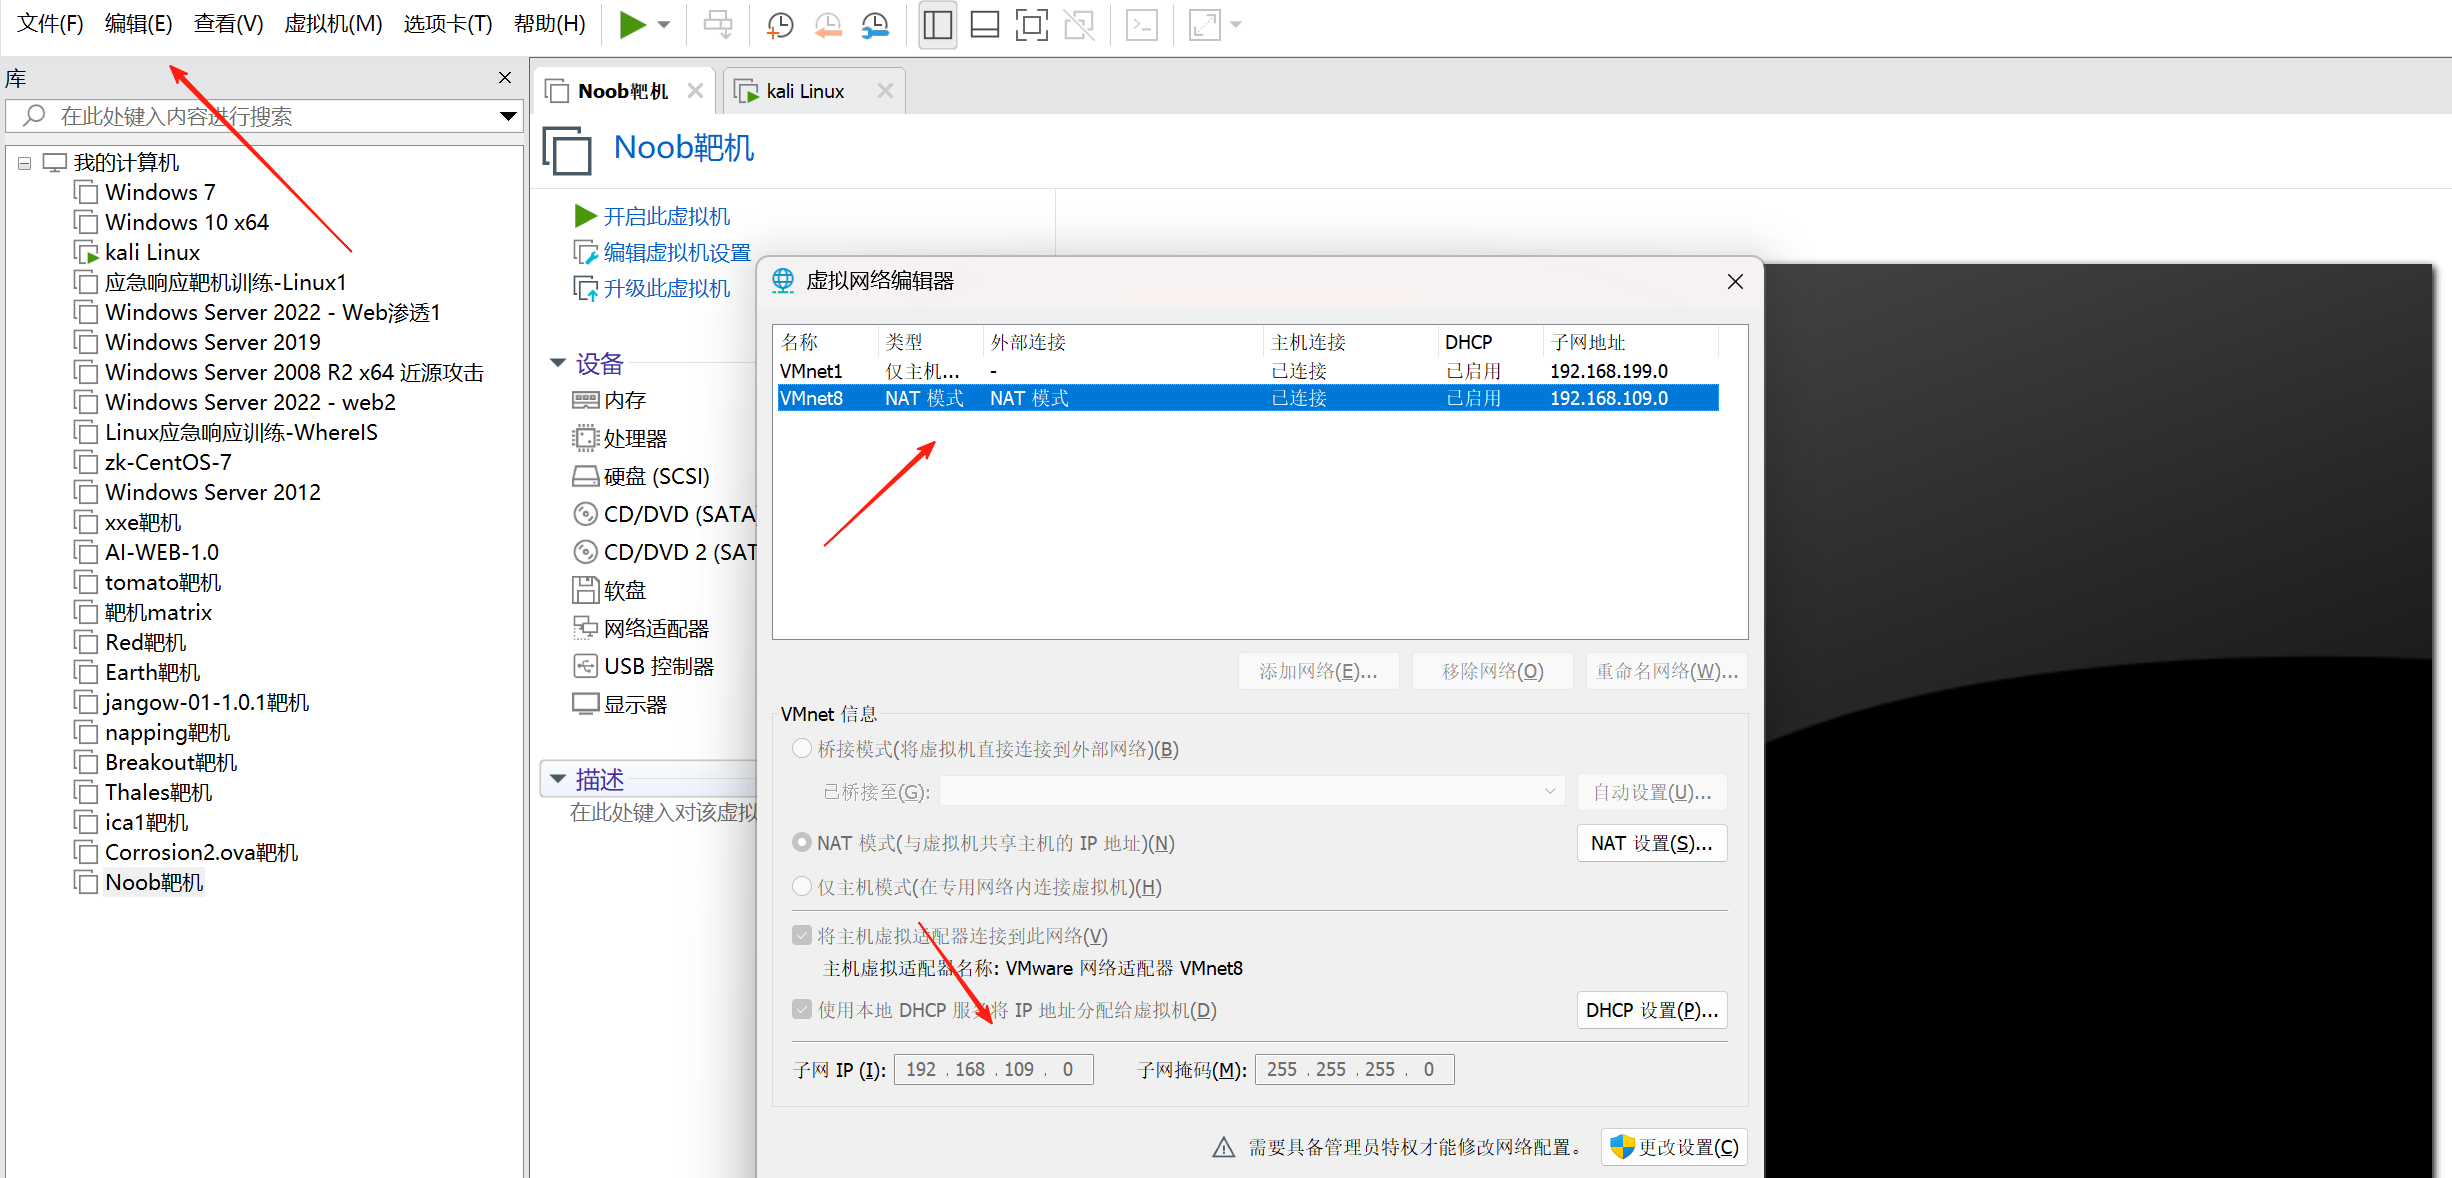Enter full screen mode icon

(1032, 25)
